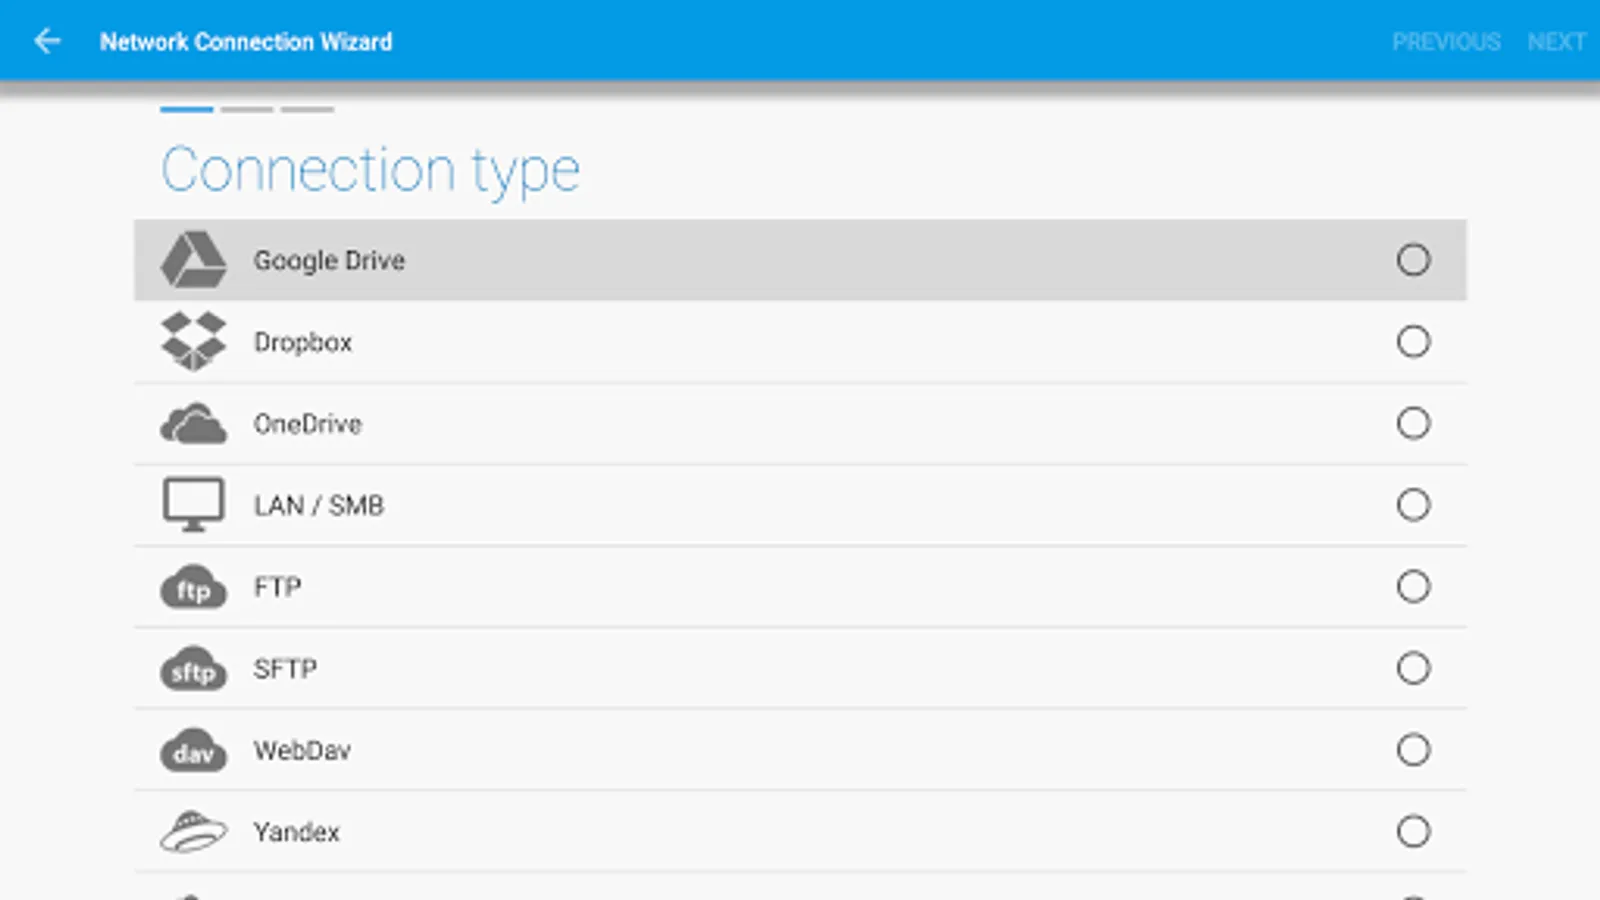The height and width of the screenshot is (900, 1600).
Task: Choose the OneDrive radio button
Action: click(x=1413, y=423)
